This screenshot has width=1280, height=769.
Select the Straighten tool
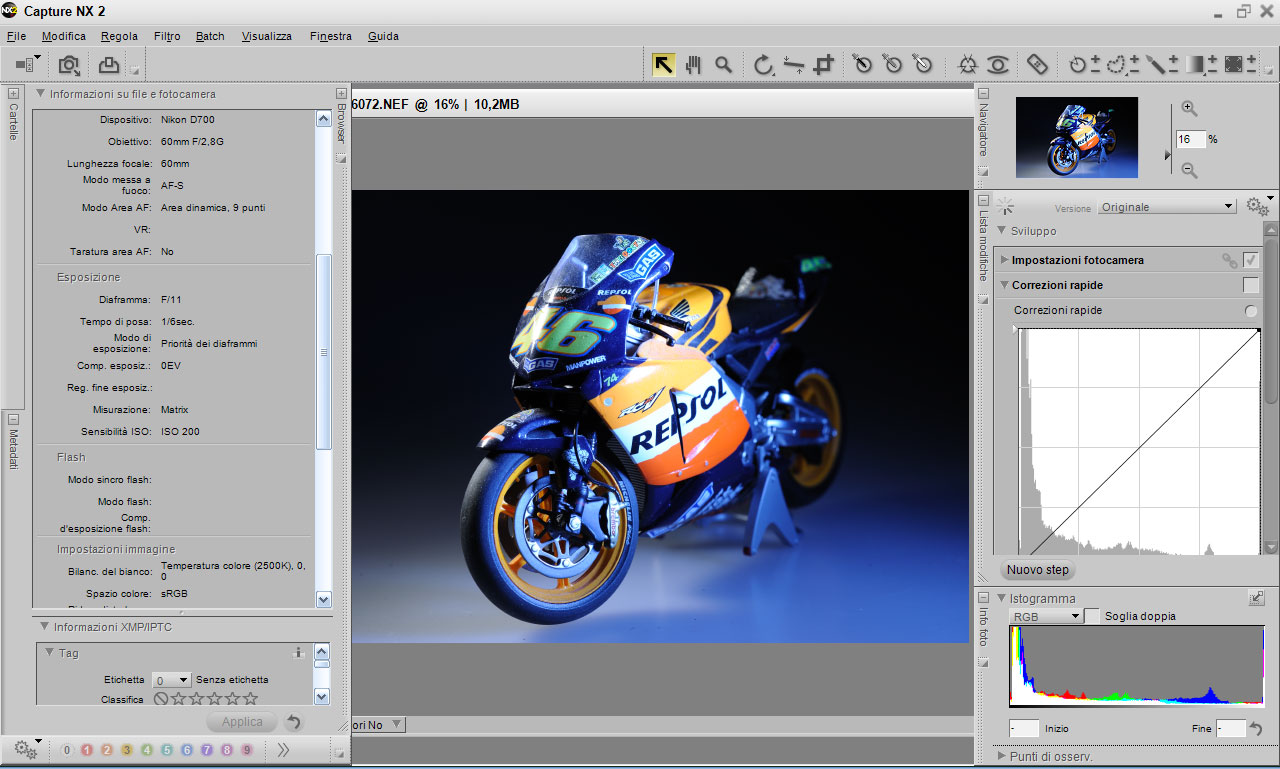(794, 65)
